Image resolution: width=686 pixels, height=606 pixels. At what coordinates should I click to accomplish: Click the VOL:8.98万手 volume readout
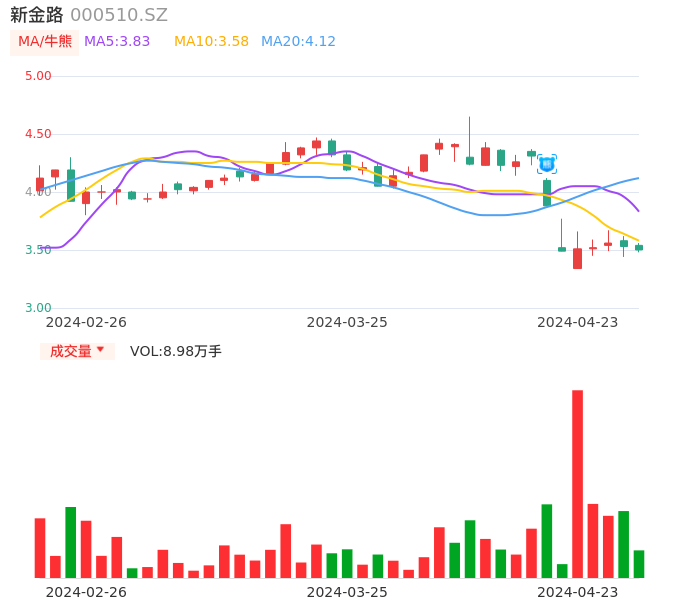point(176,351)
